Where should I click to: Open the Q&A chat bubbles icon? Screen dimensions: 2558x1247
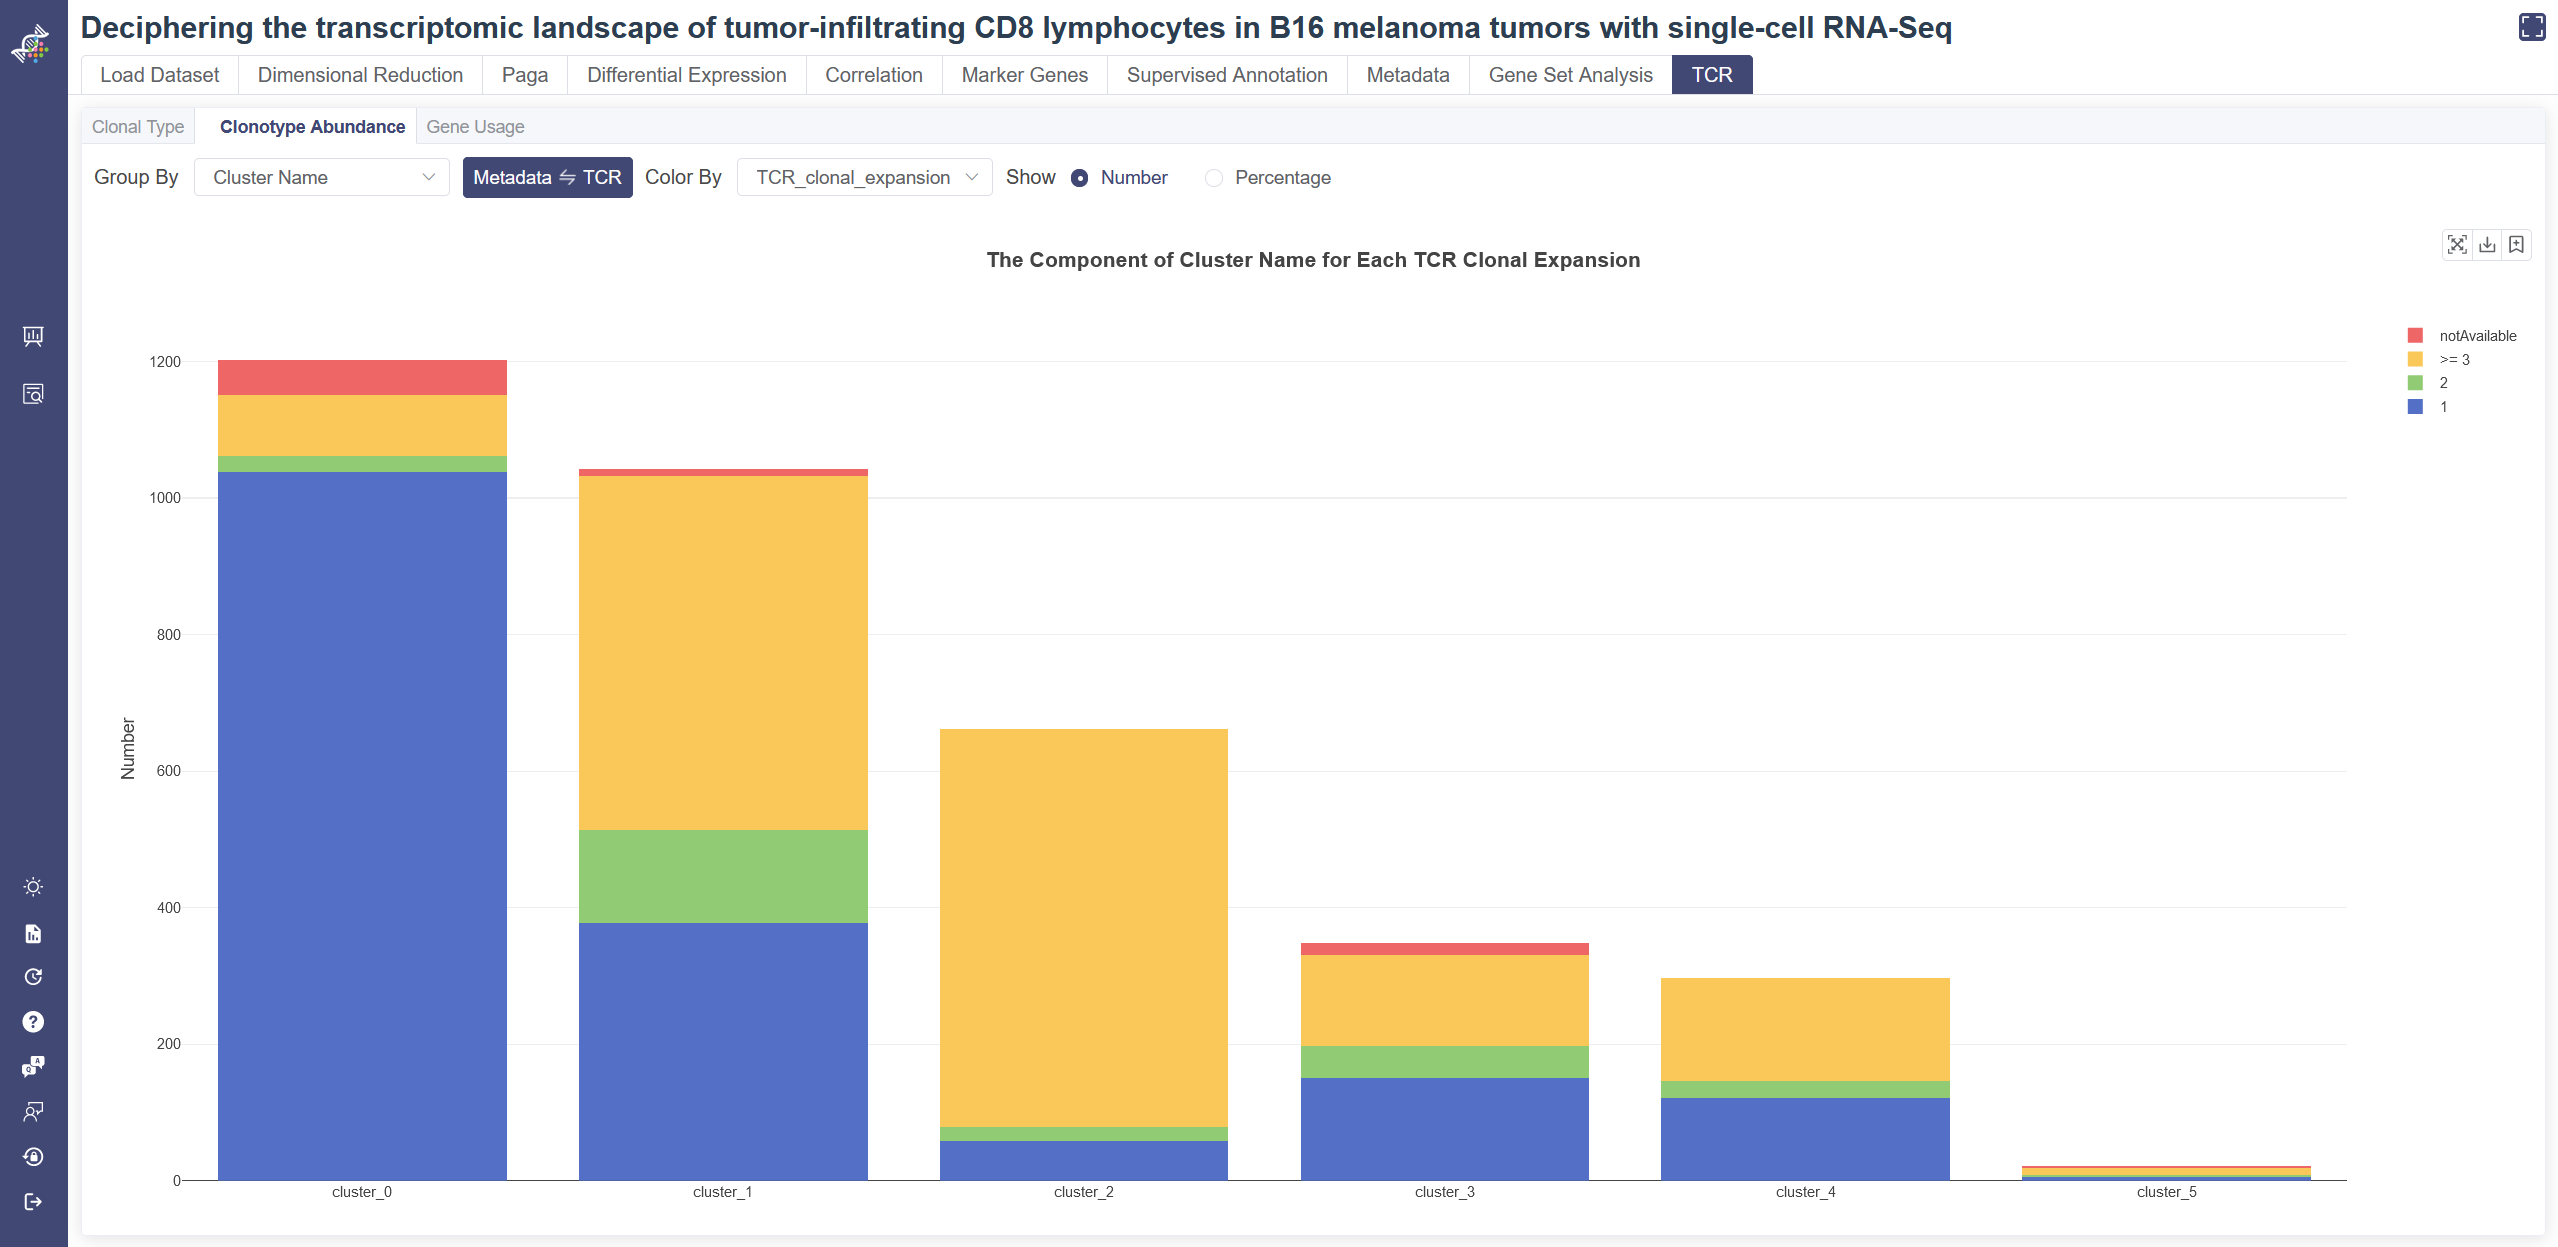33,1066
